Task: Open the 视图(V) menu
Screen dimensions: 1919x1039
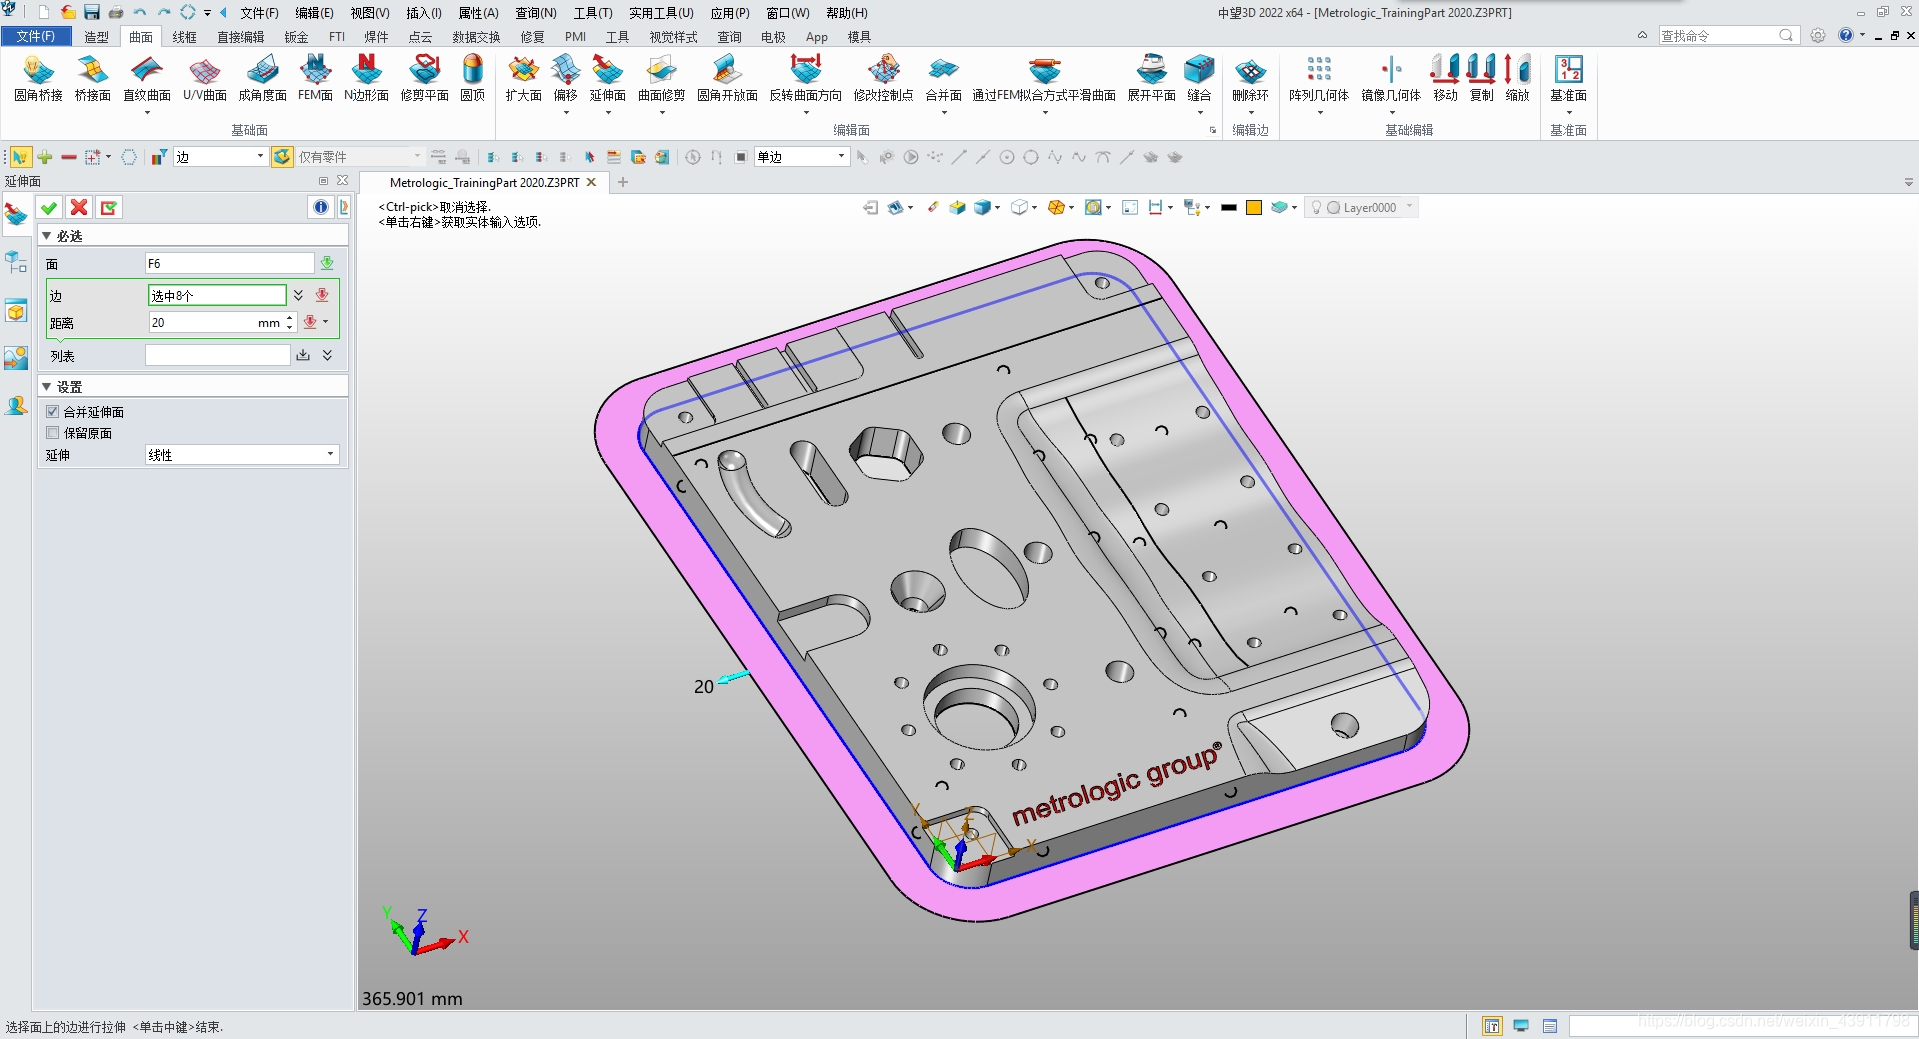Action: point(370,13)
